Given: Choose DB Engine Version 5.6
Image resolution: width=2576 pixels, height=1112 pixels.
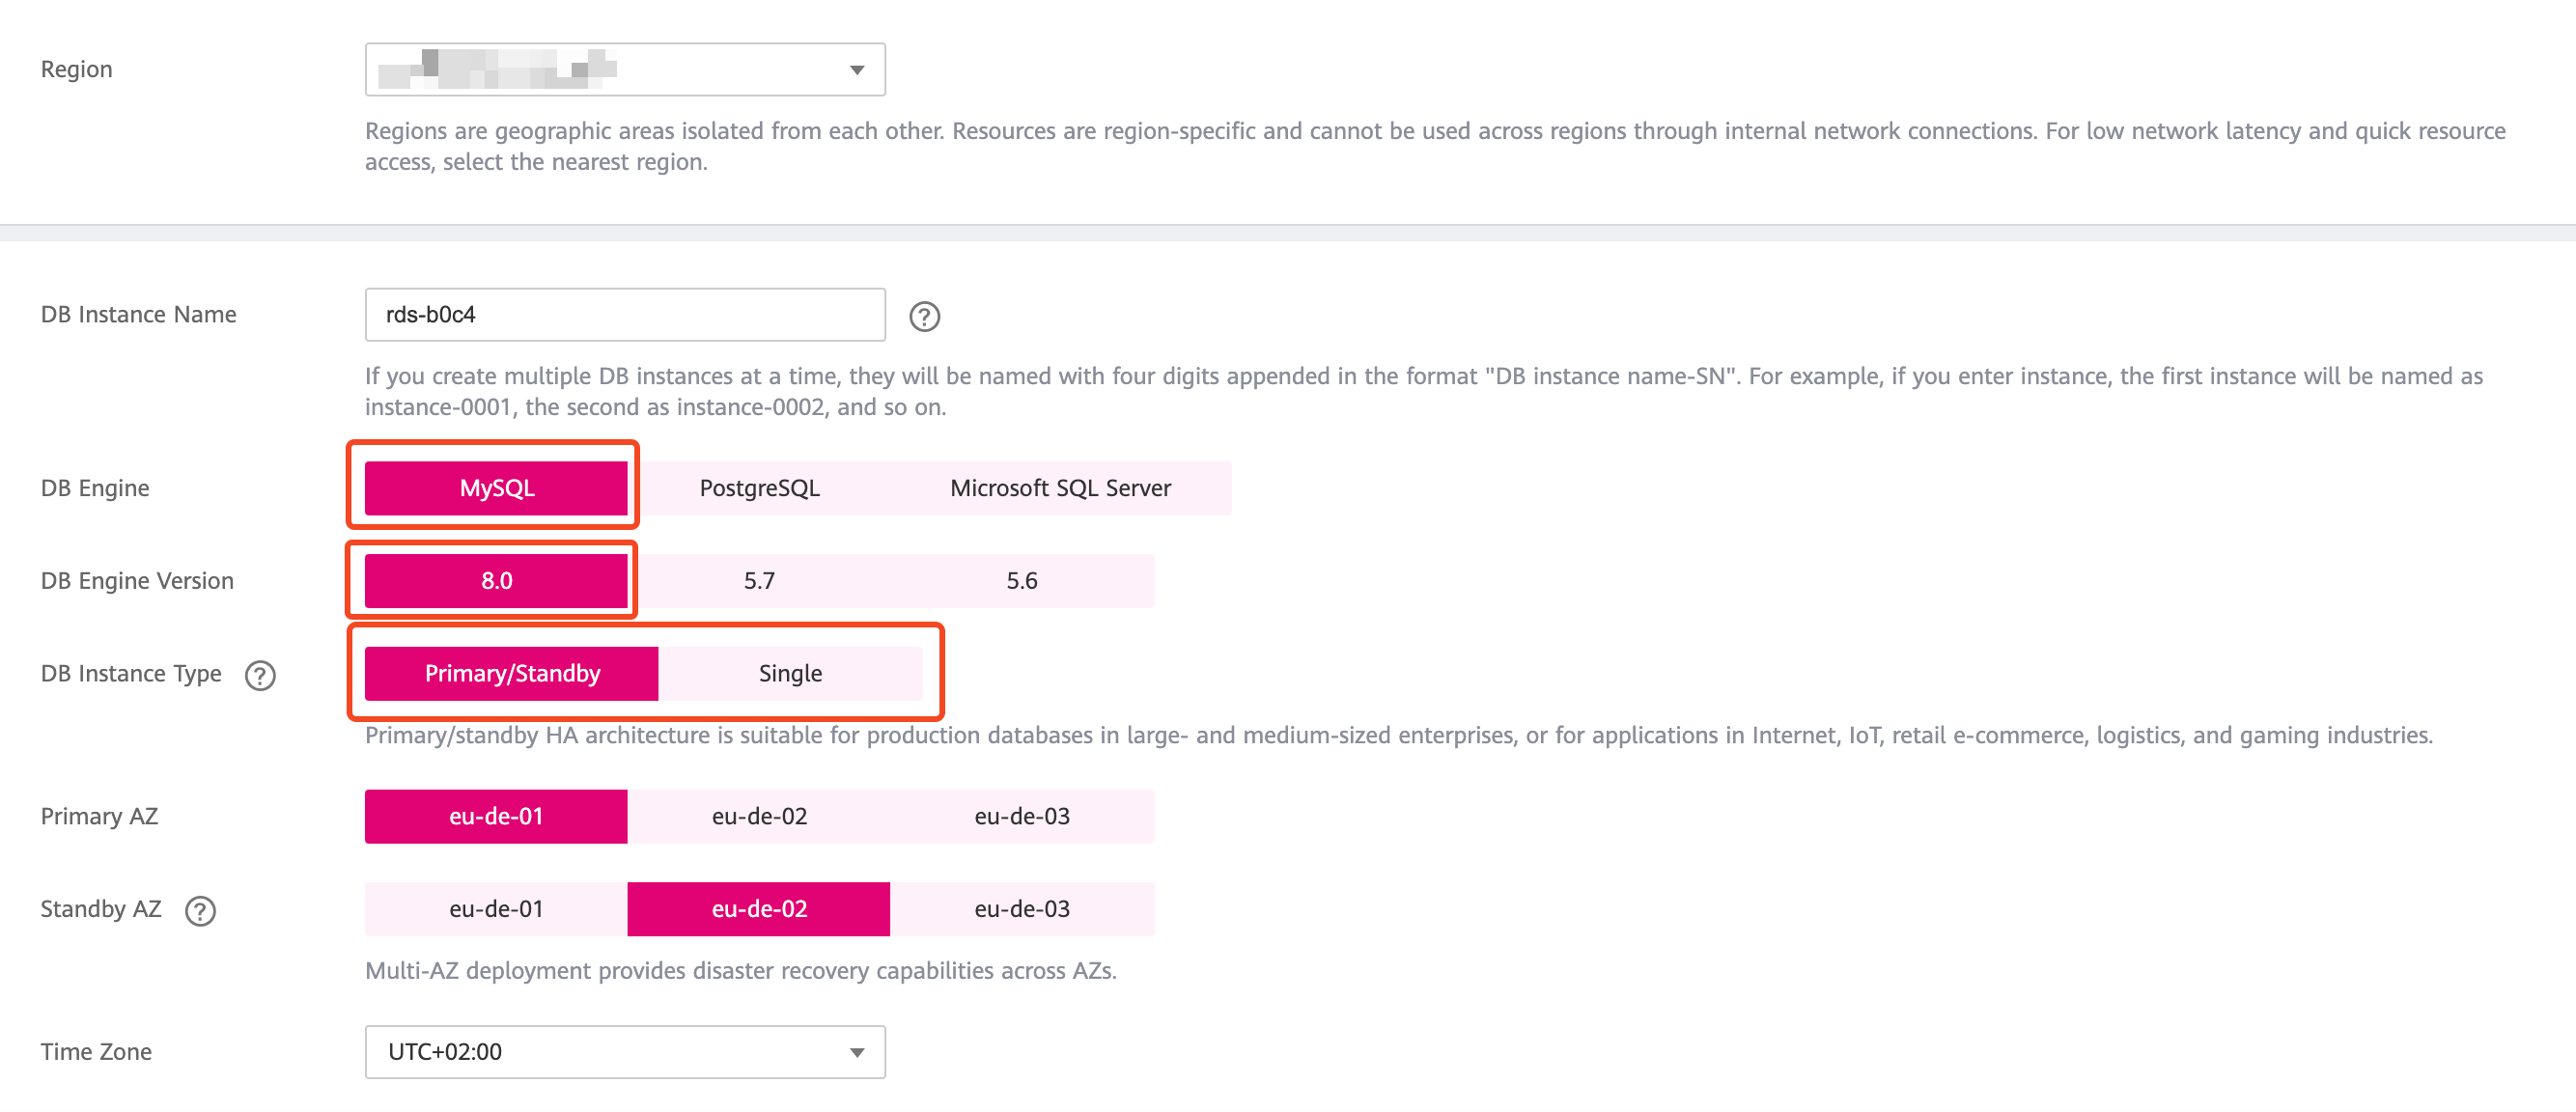Looking at the screenshot, I should (x=1022, y=581).
